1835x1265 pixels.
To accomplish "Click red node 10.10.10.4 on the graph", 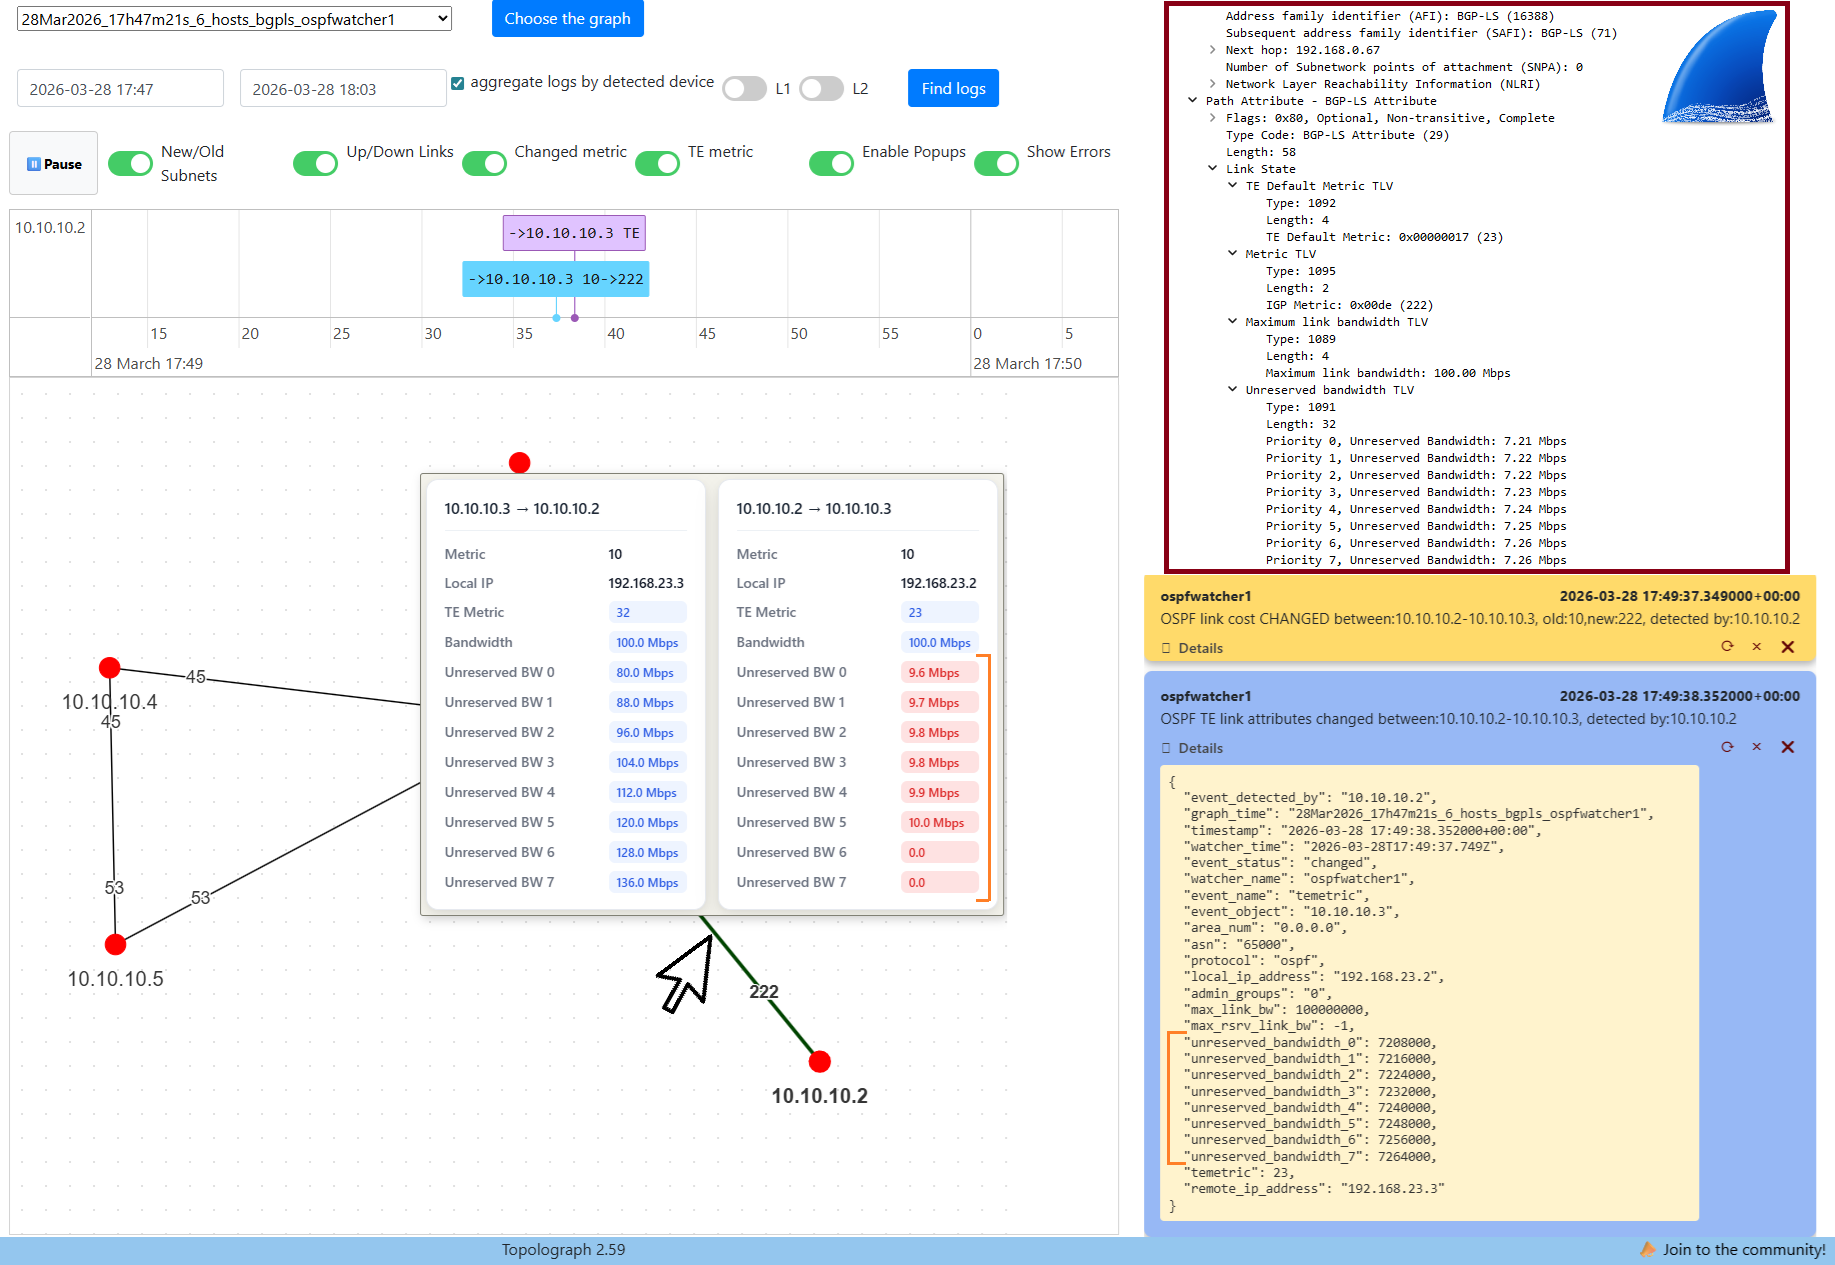I will 110,667.
